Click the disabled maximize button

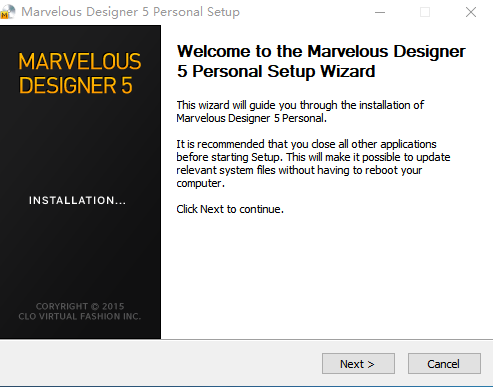(425, 12)
